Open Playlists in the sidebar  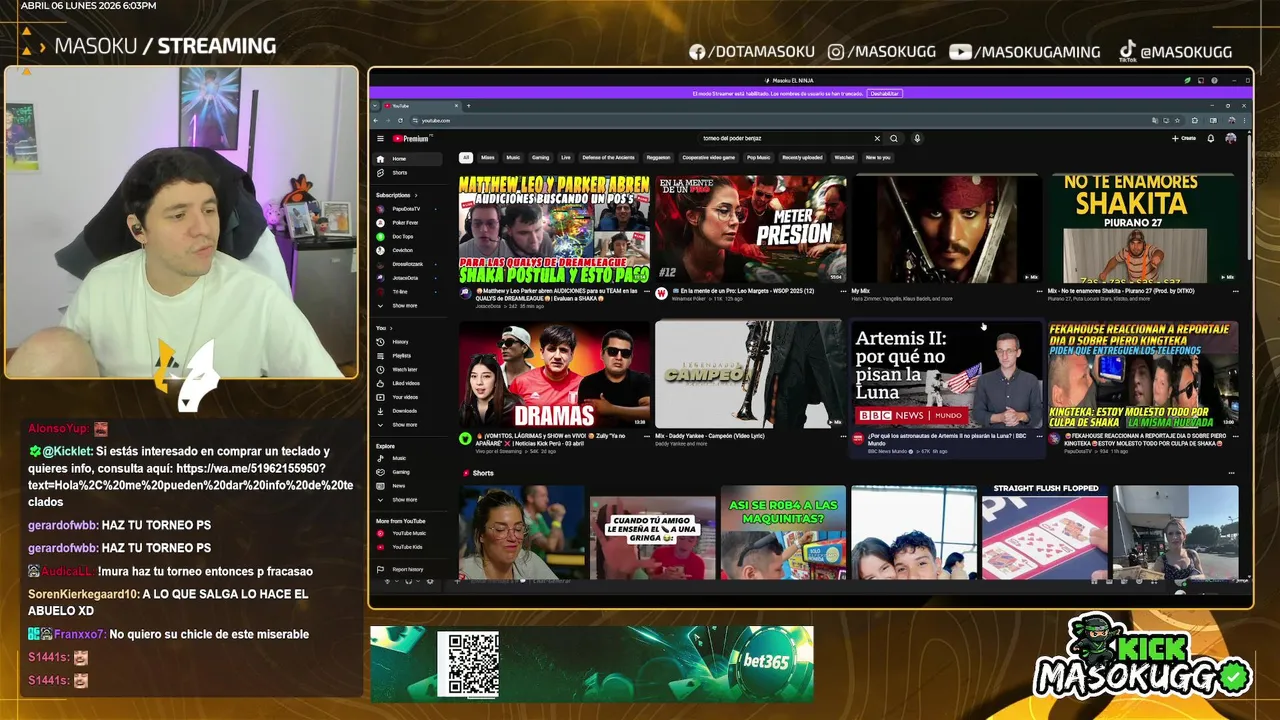(x=407, y=356)
